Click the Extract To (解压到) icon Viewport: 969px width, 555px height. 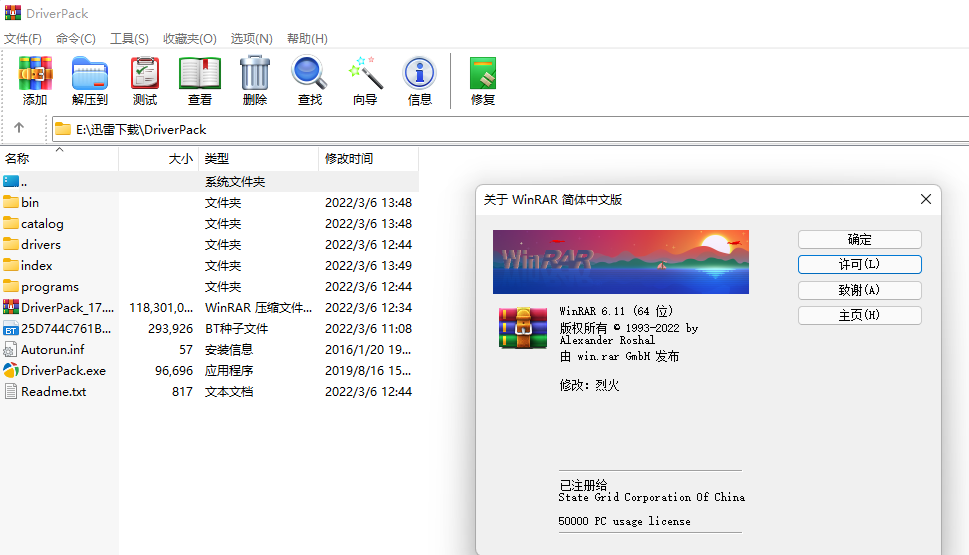coord(90,73)
